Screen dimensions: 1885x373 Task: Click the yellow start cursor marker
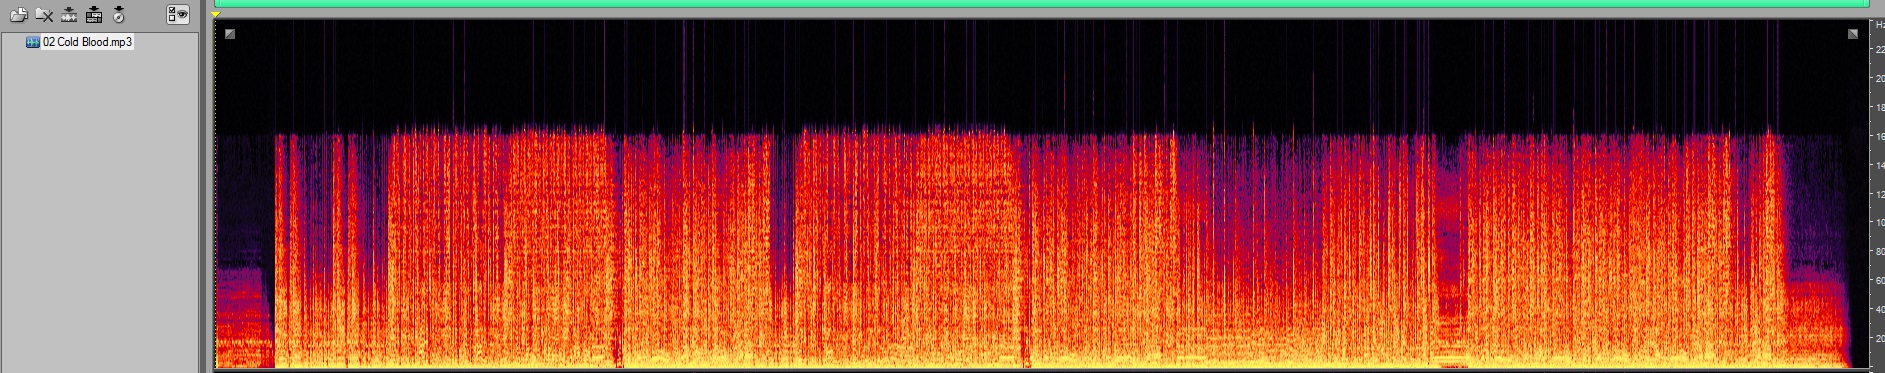[x=216, y=14]
